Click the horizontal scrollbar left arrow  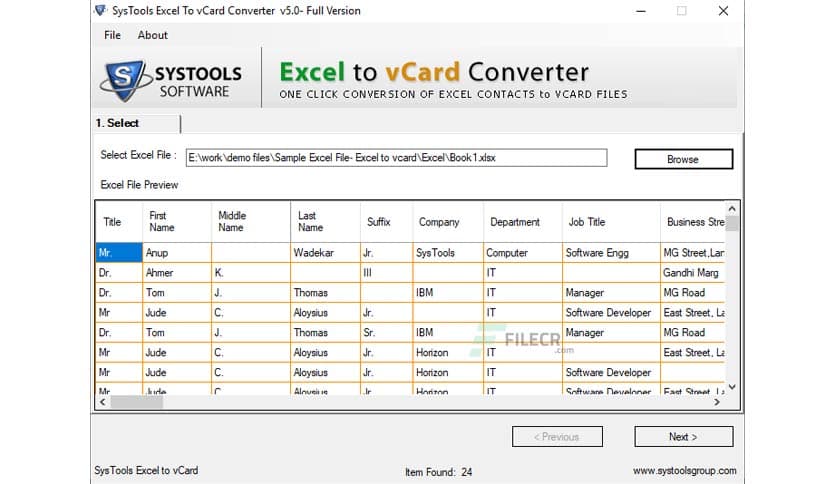pyautogui.click(x=103, y=402)
